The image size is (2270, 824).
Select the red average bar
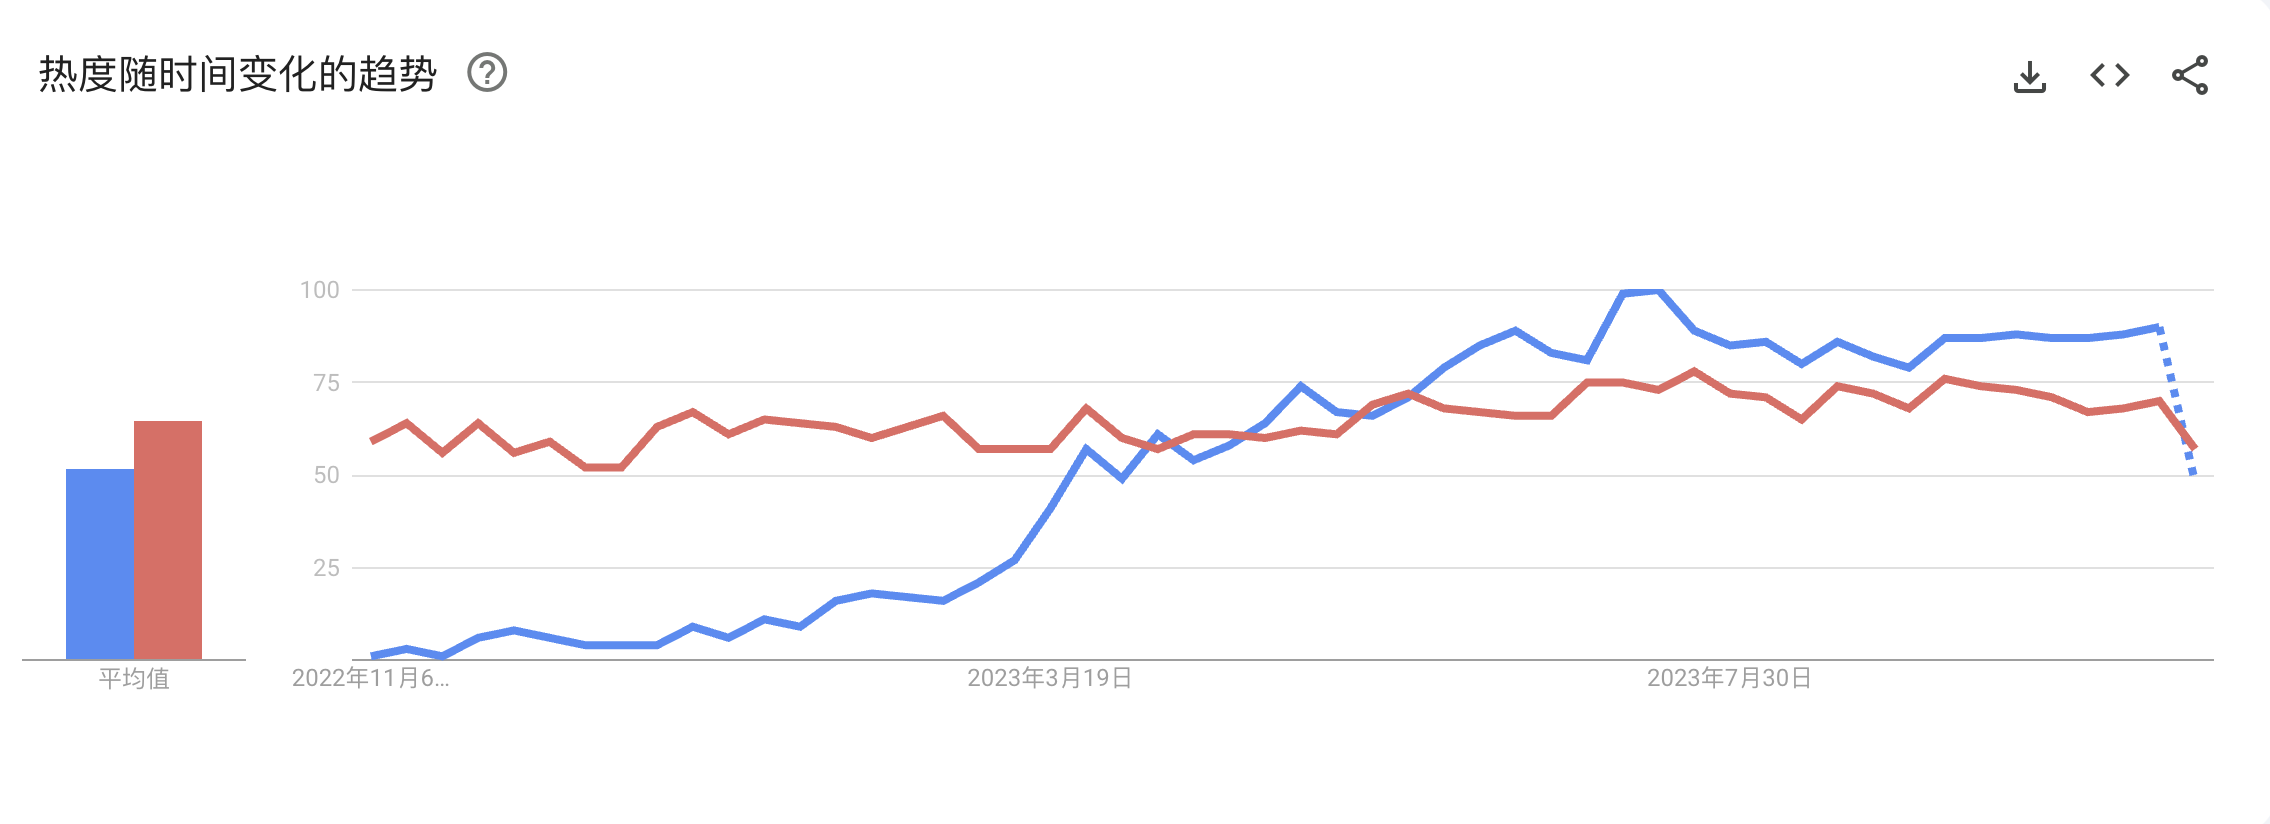pos(168,540)
